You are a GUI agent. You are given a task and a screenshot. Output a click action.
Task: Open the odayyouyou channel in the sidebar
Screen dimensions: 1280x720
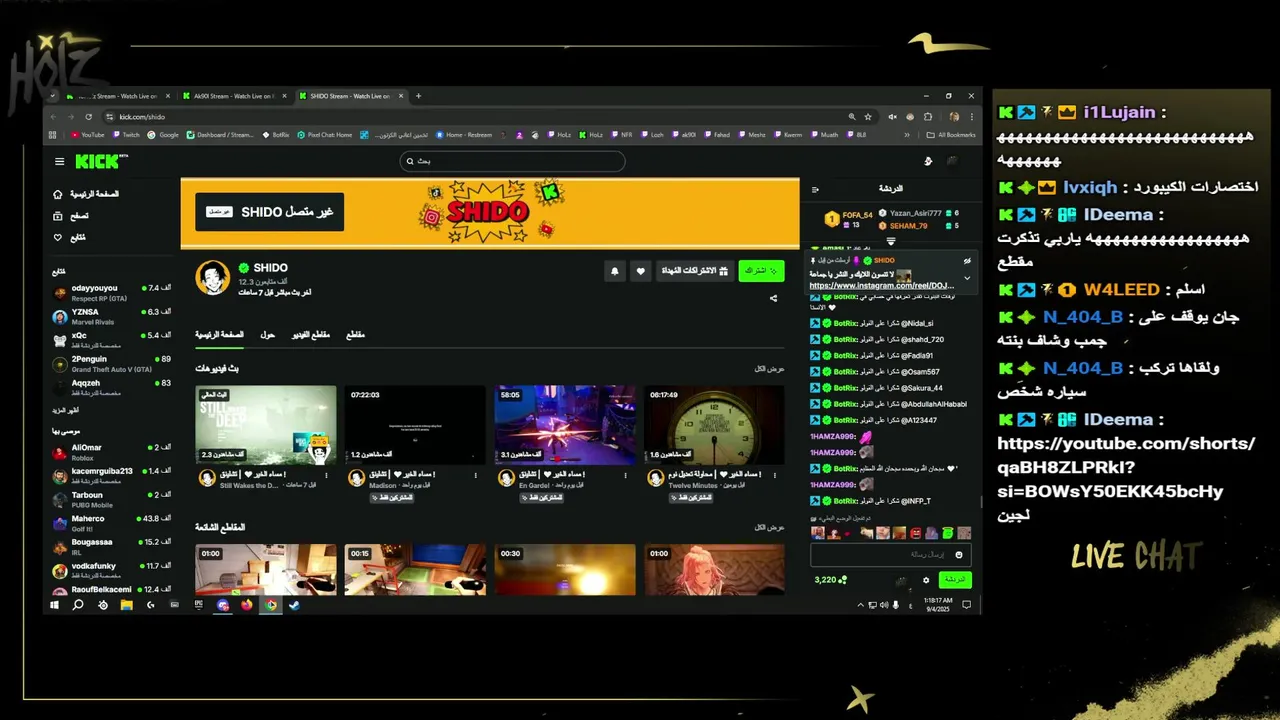click(x=112, y=293)
